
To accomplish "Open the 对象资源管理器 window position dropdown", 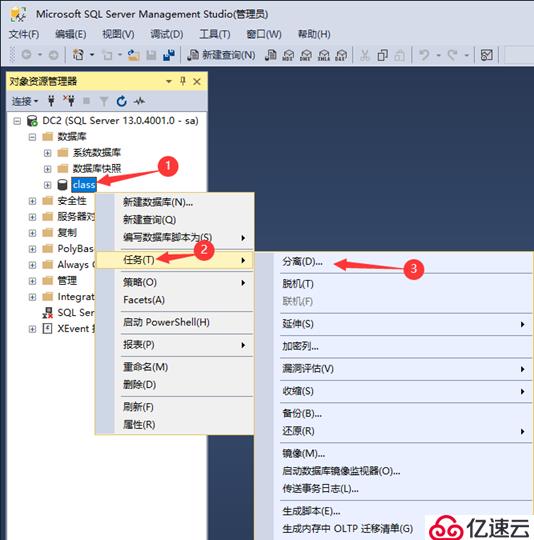I will pyautogui.click(x=169, y=82).
